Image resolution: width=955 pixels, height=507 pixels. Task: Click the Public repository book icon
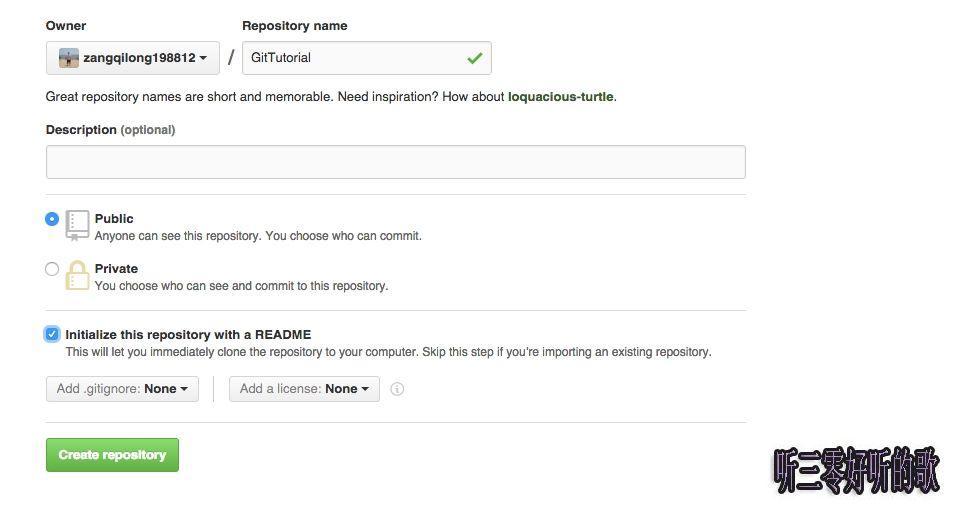click(x=77, y=224)
